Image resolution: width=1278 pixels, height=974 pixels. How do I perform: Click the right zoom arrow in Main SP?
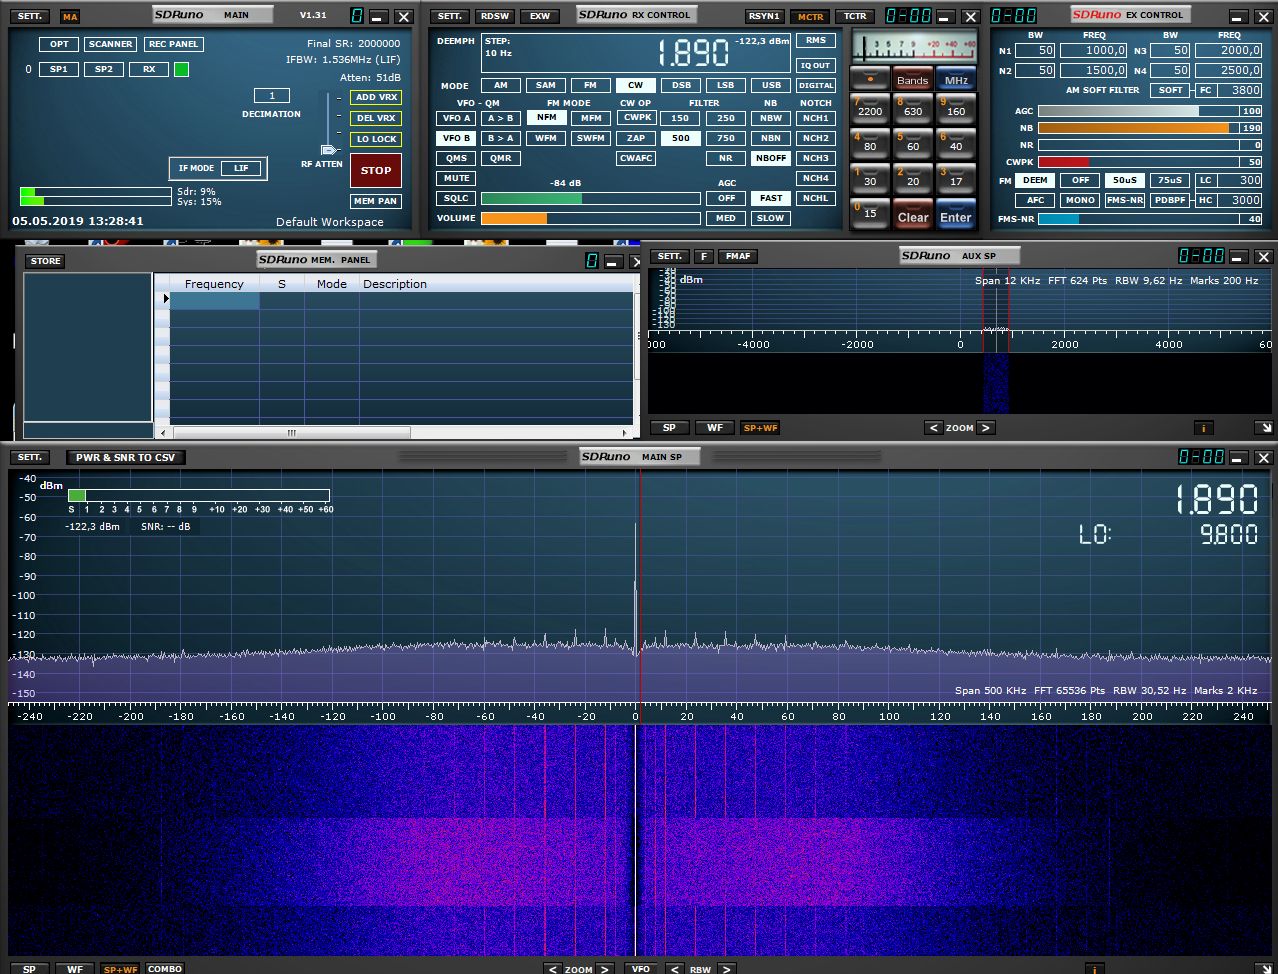604,968
